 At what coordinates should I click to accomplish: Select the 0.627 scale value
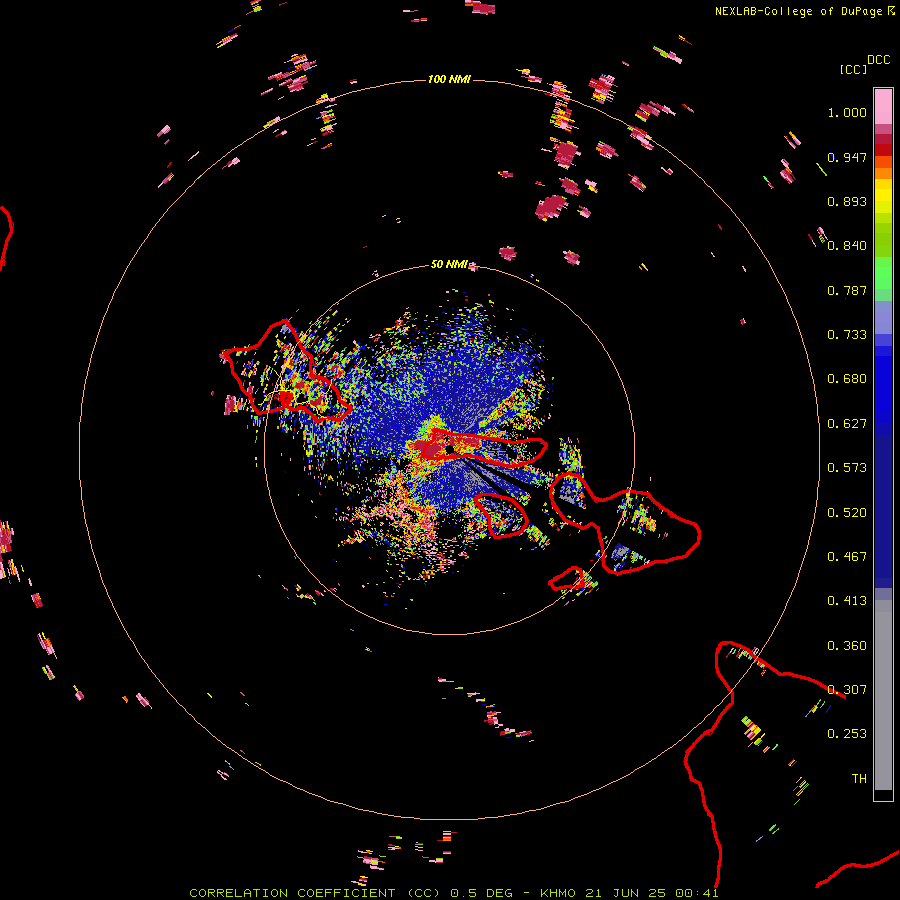pyautogui.click(x=847, y=424)
